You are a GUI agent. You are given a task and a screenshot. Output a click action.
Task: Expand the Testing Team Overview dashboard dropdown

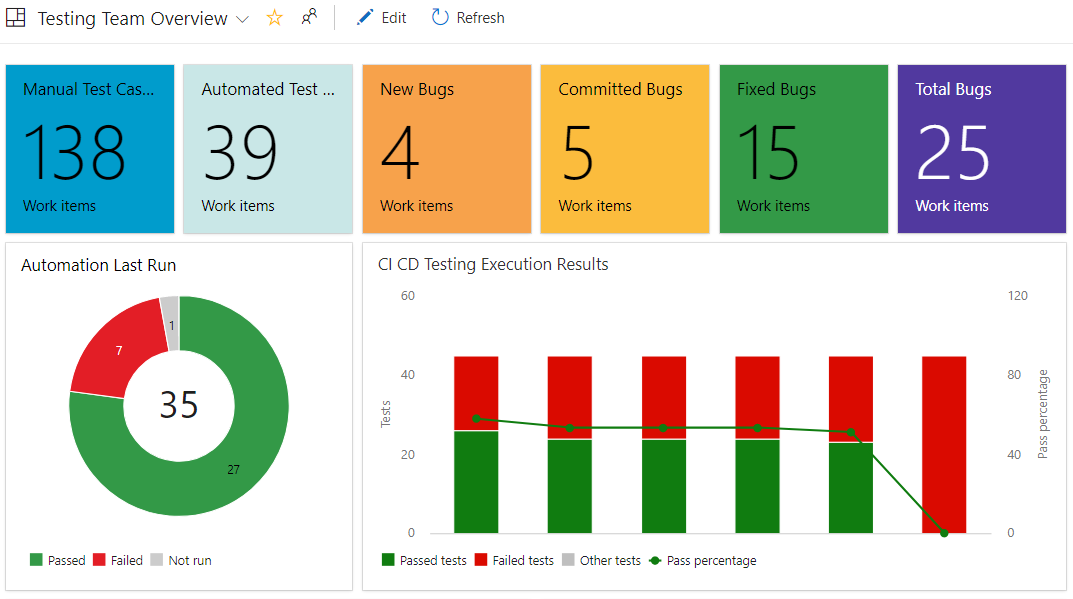pyautogui.click(x=242, y=19)
